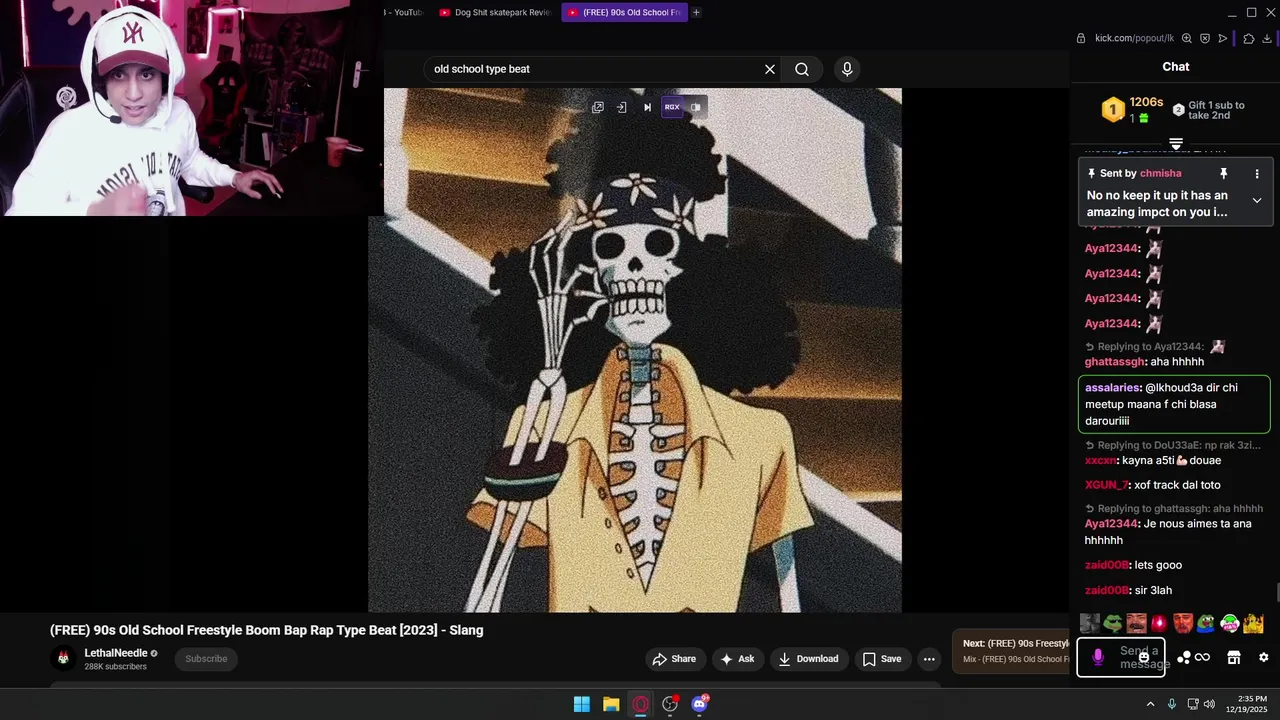Open LethalNeedle channel avatar
The width and height of the screenshot is (1280, 720).
63,658
